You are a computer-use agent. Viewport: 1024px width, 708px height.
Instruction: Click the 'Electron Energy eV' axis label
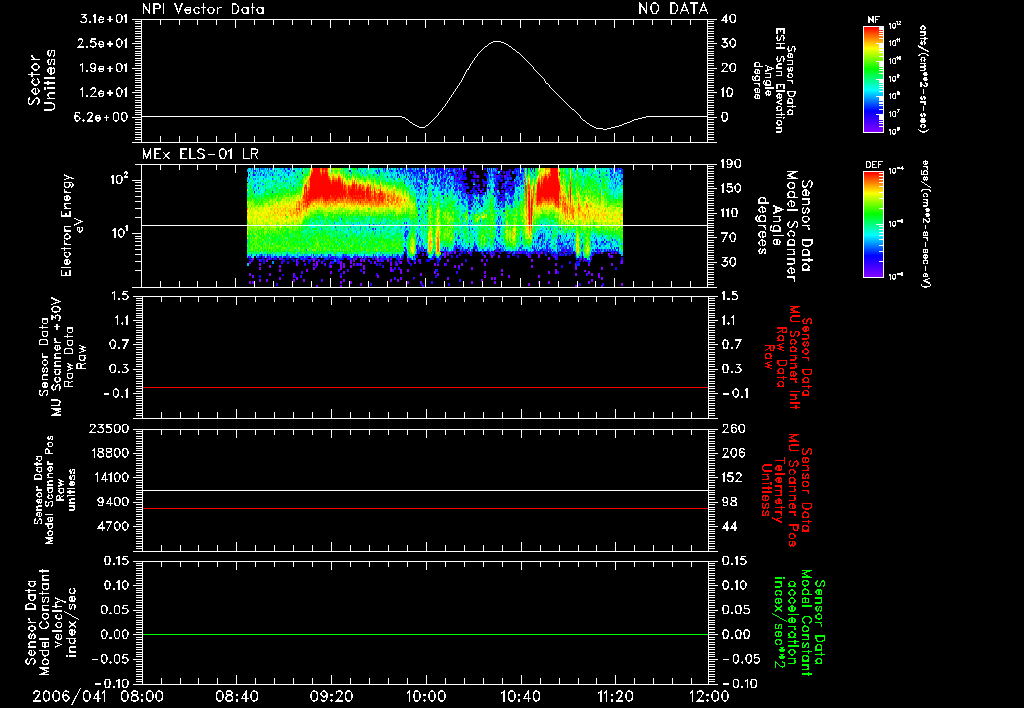tap(71, 225)
